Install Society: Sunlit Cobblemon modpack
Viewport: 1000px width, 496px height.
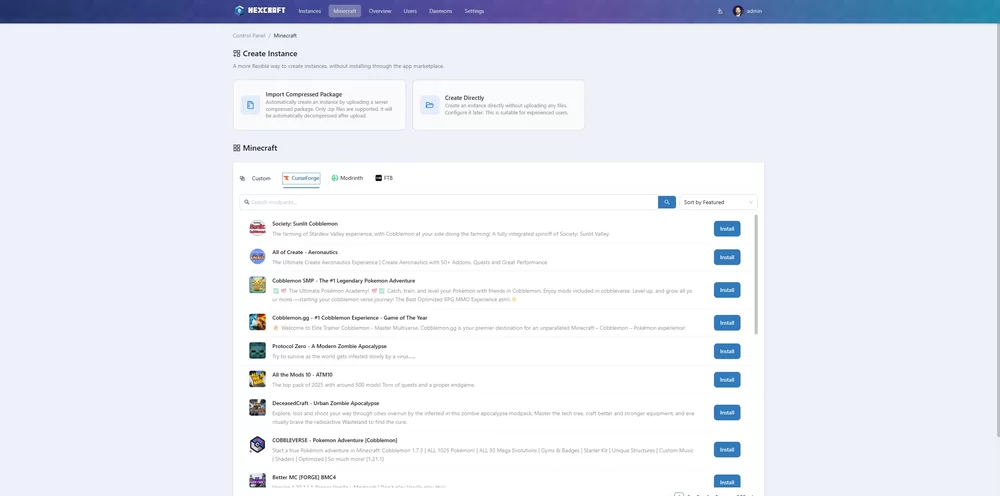click(x=727, y=229)
